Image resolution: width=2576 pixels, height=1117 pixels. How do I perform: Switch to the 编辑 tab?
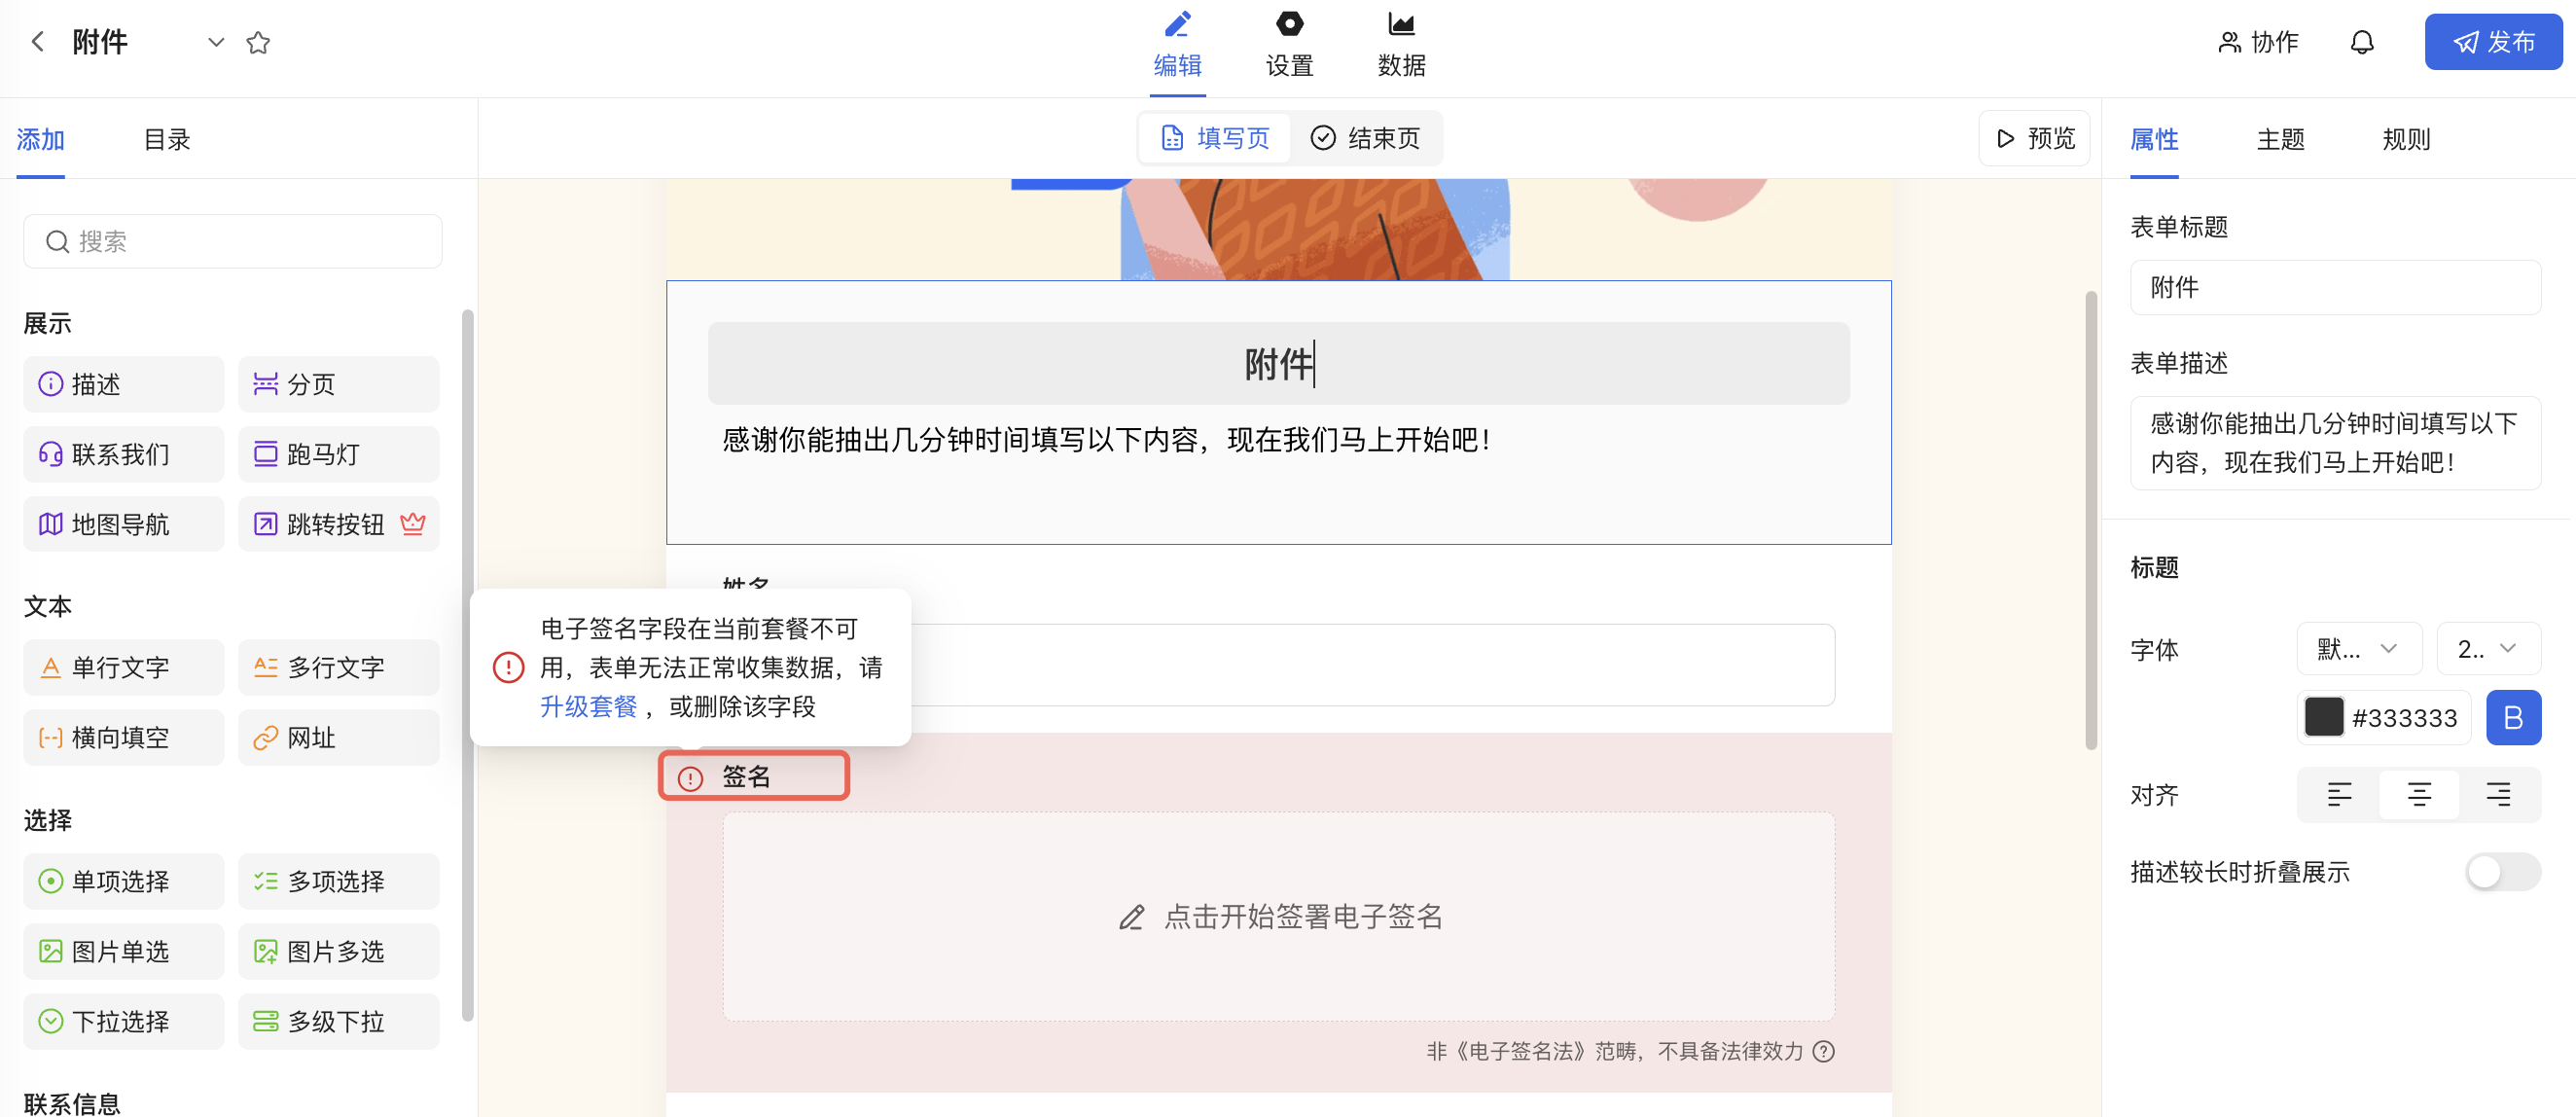coord(1177,46)
